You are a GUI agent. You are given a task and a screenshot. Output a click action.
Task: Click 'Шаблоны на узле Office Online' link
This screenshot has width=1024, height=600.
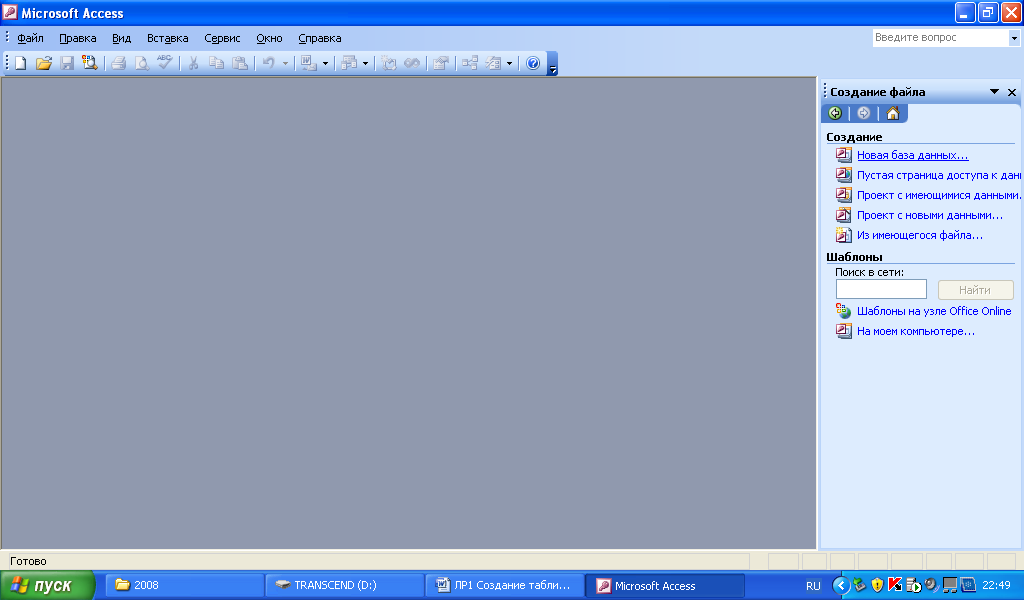934,311
